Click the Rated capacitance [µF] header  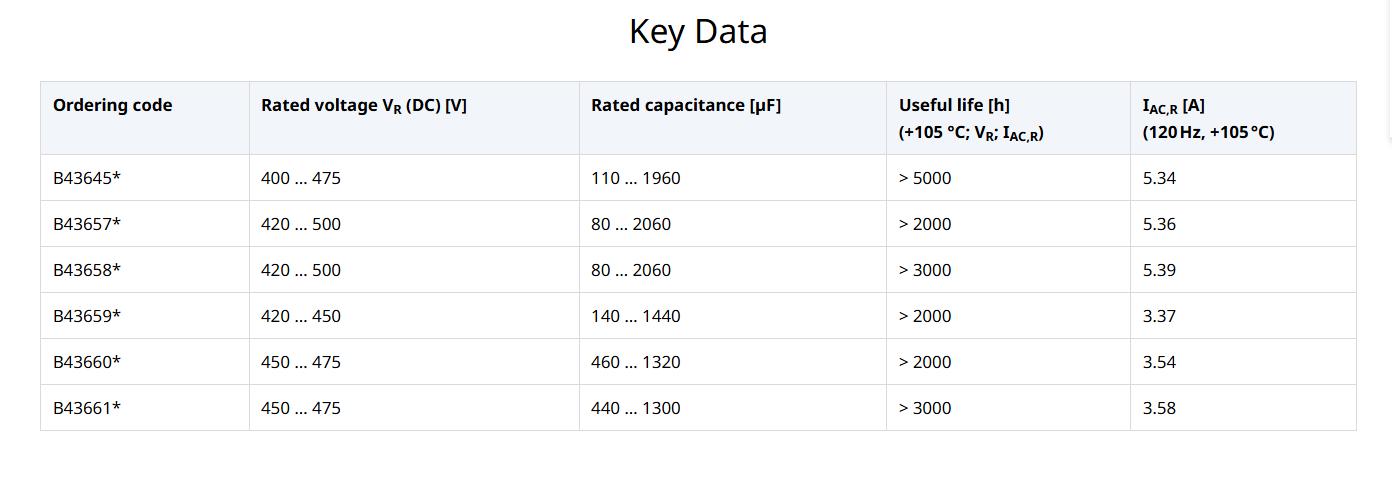coord(686,105)
